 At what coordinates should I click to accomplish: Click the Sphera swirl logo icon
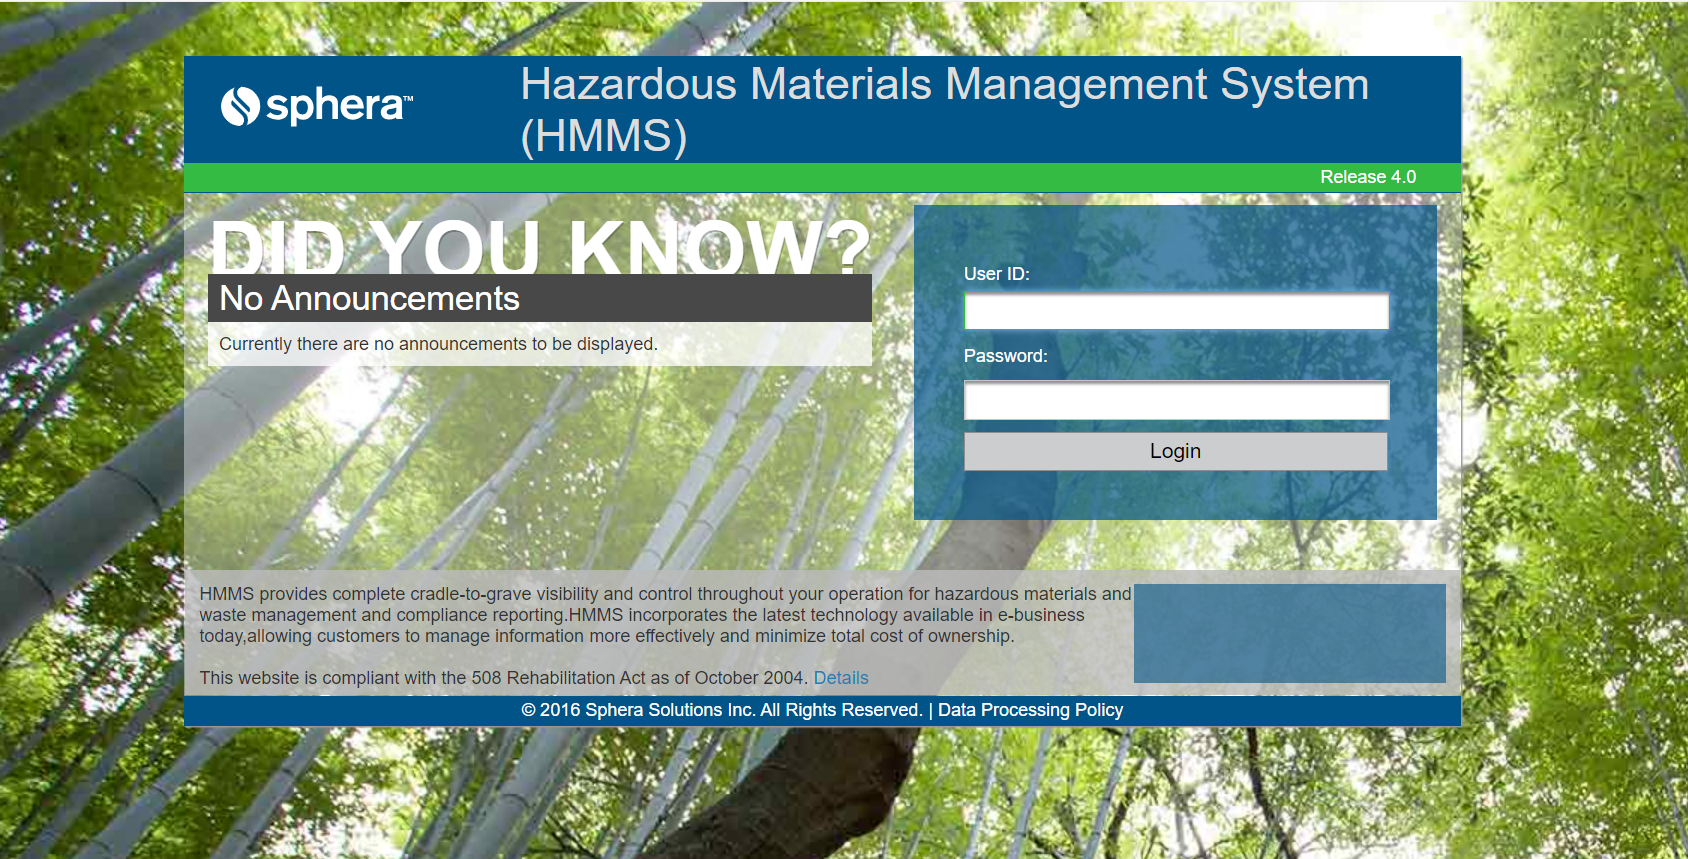point(240,106)
